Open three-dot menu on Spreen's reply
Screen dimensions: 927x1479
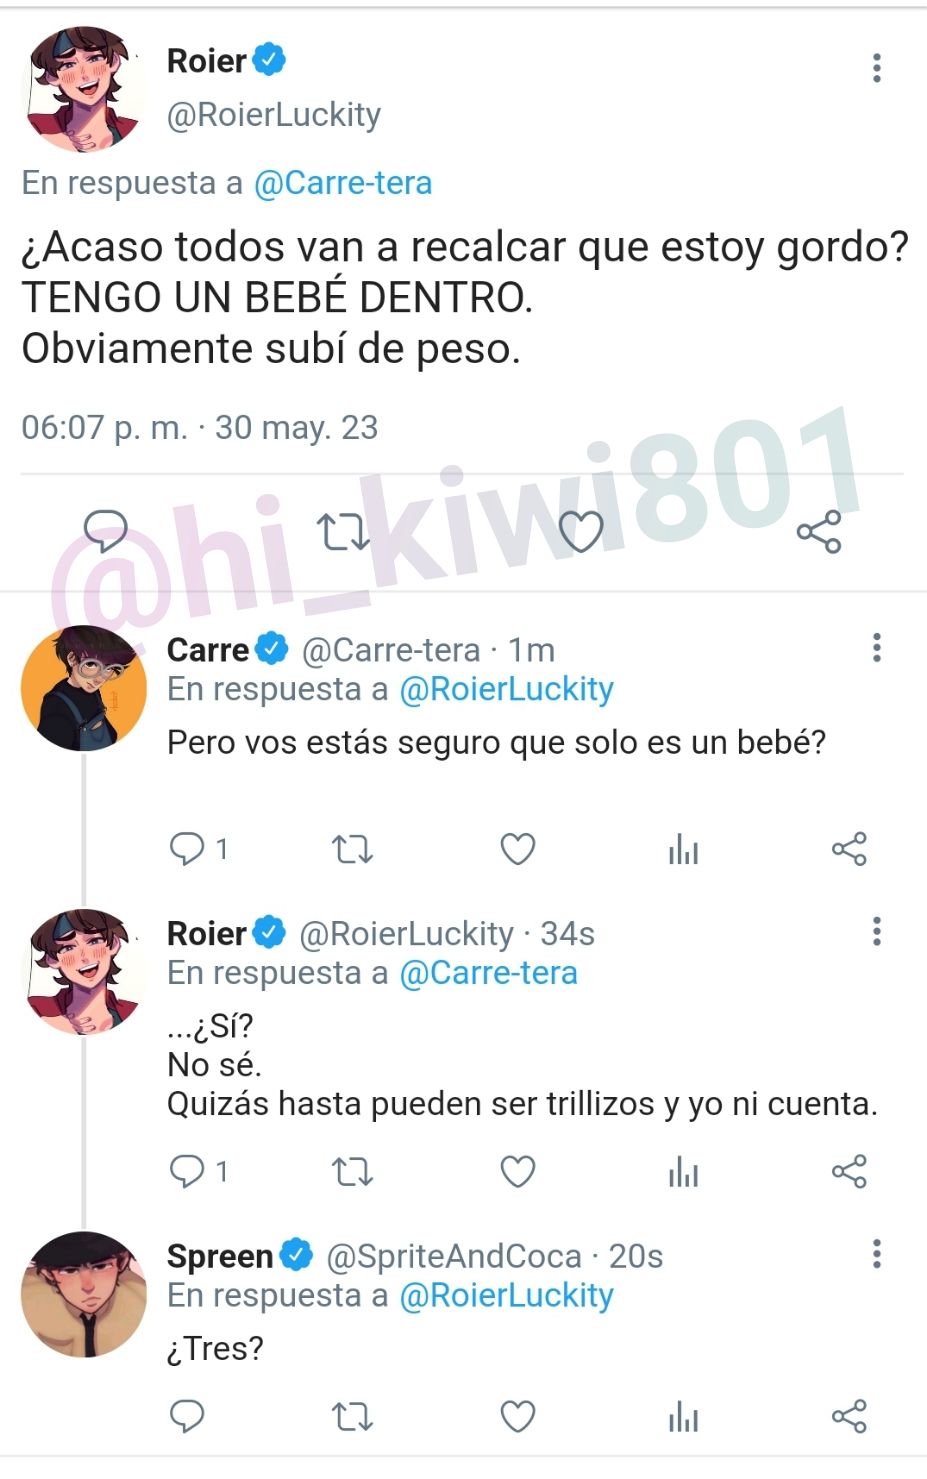click(877, 1254)
